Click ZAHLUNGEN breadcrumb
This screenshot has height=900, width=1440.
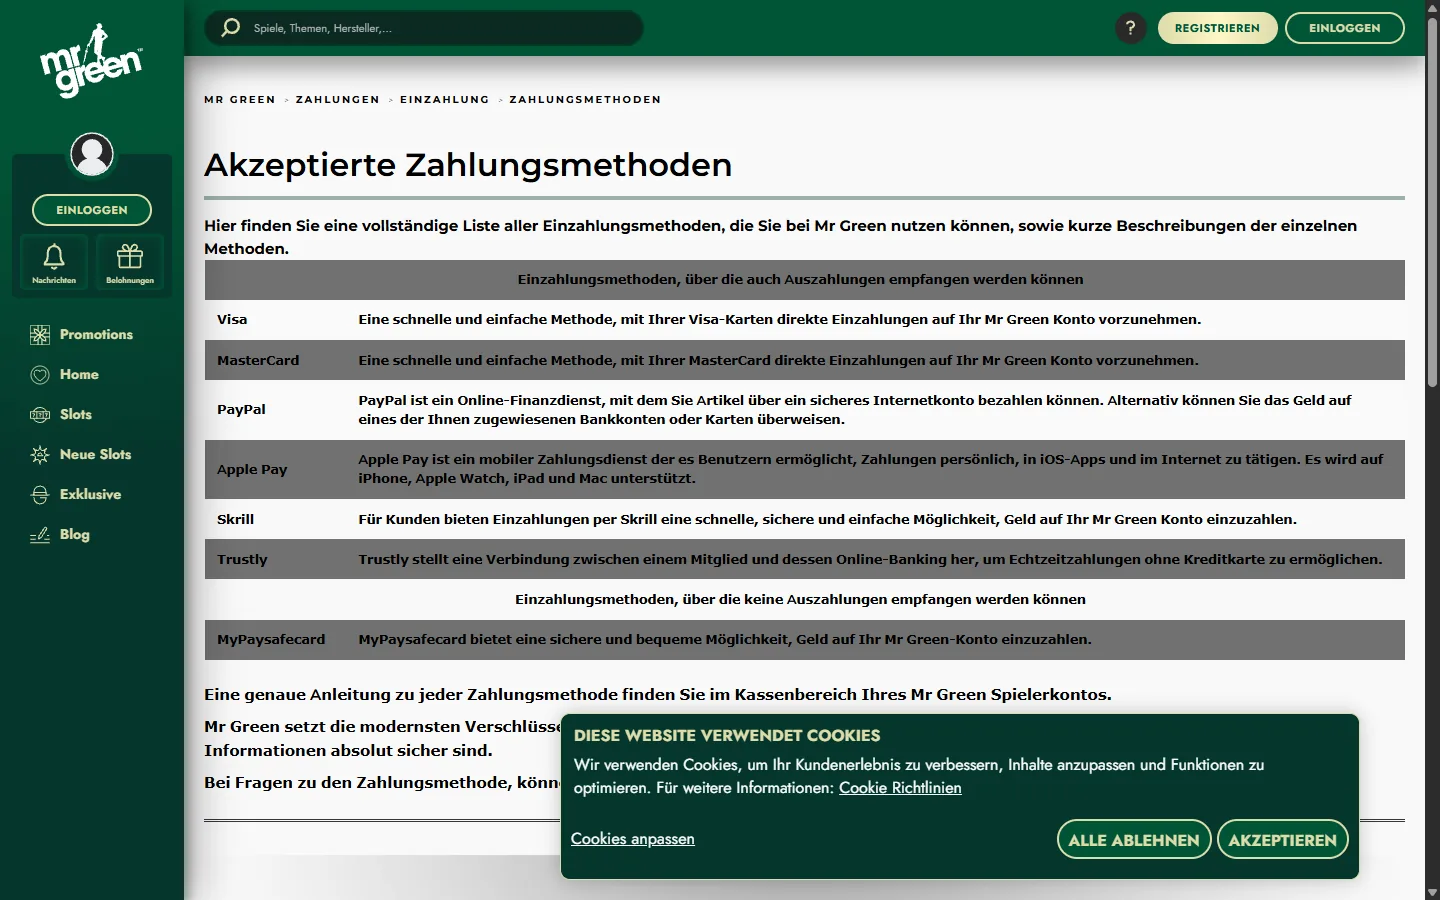pyautogui.click(x=338, y=100)
